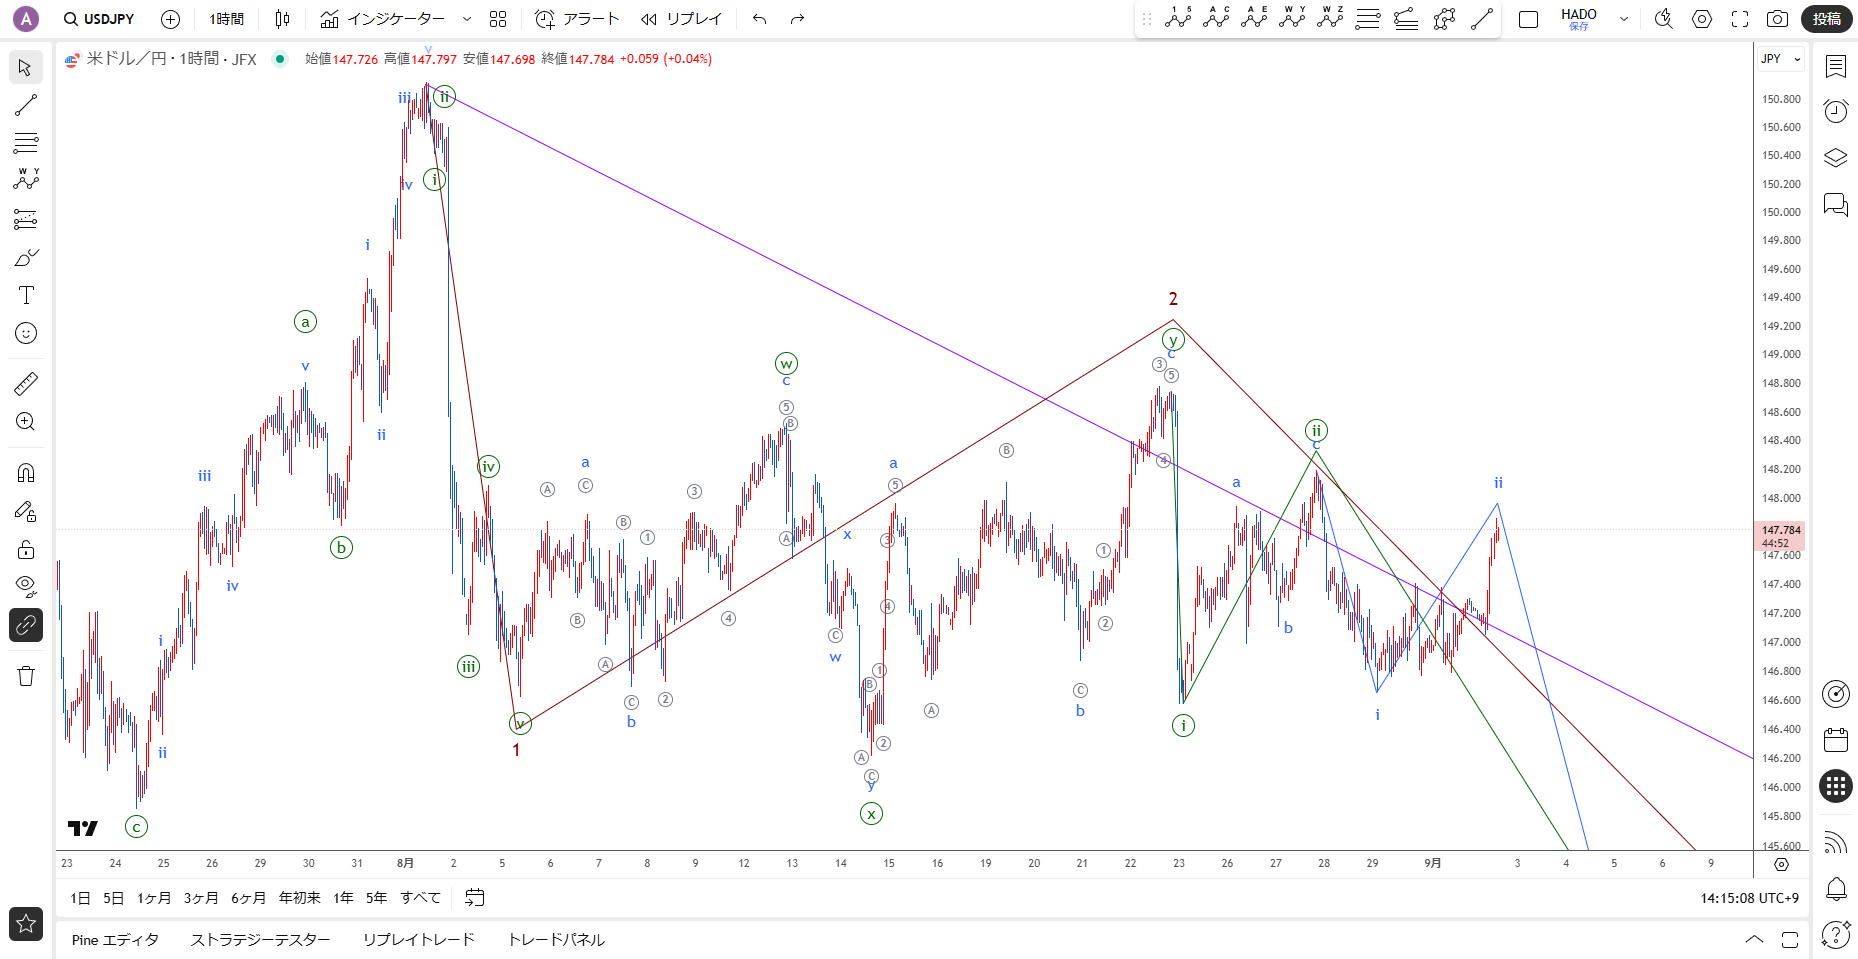Screen dimensions: 1858x959
Task: Toggle lock all drawings padlock
Action: 26,549
